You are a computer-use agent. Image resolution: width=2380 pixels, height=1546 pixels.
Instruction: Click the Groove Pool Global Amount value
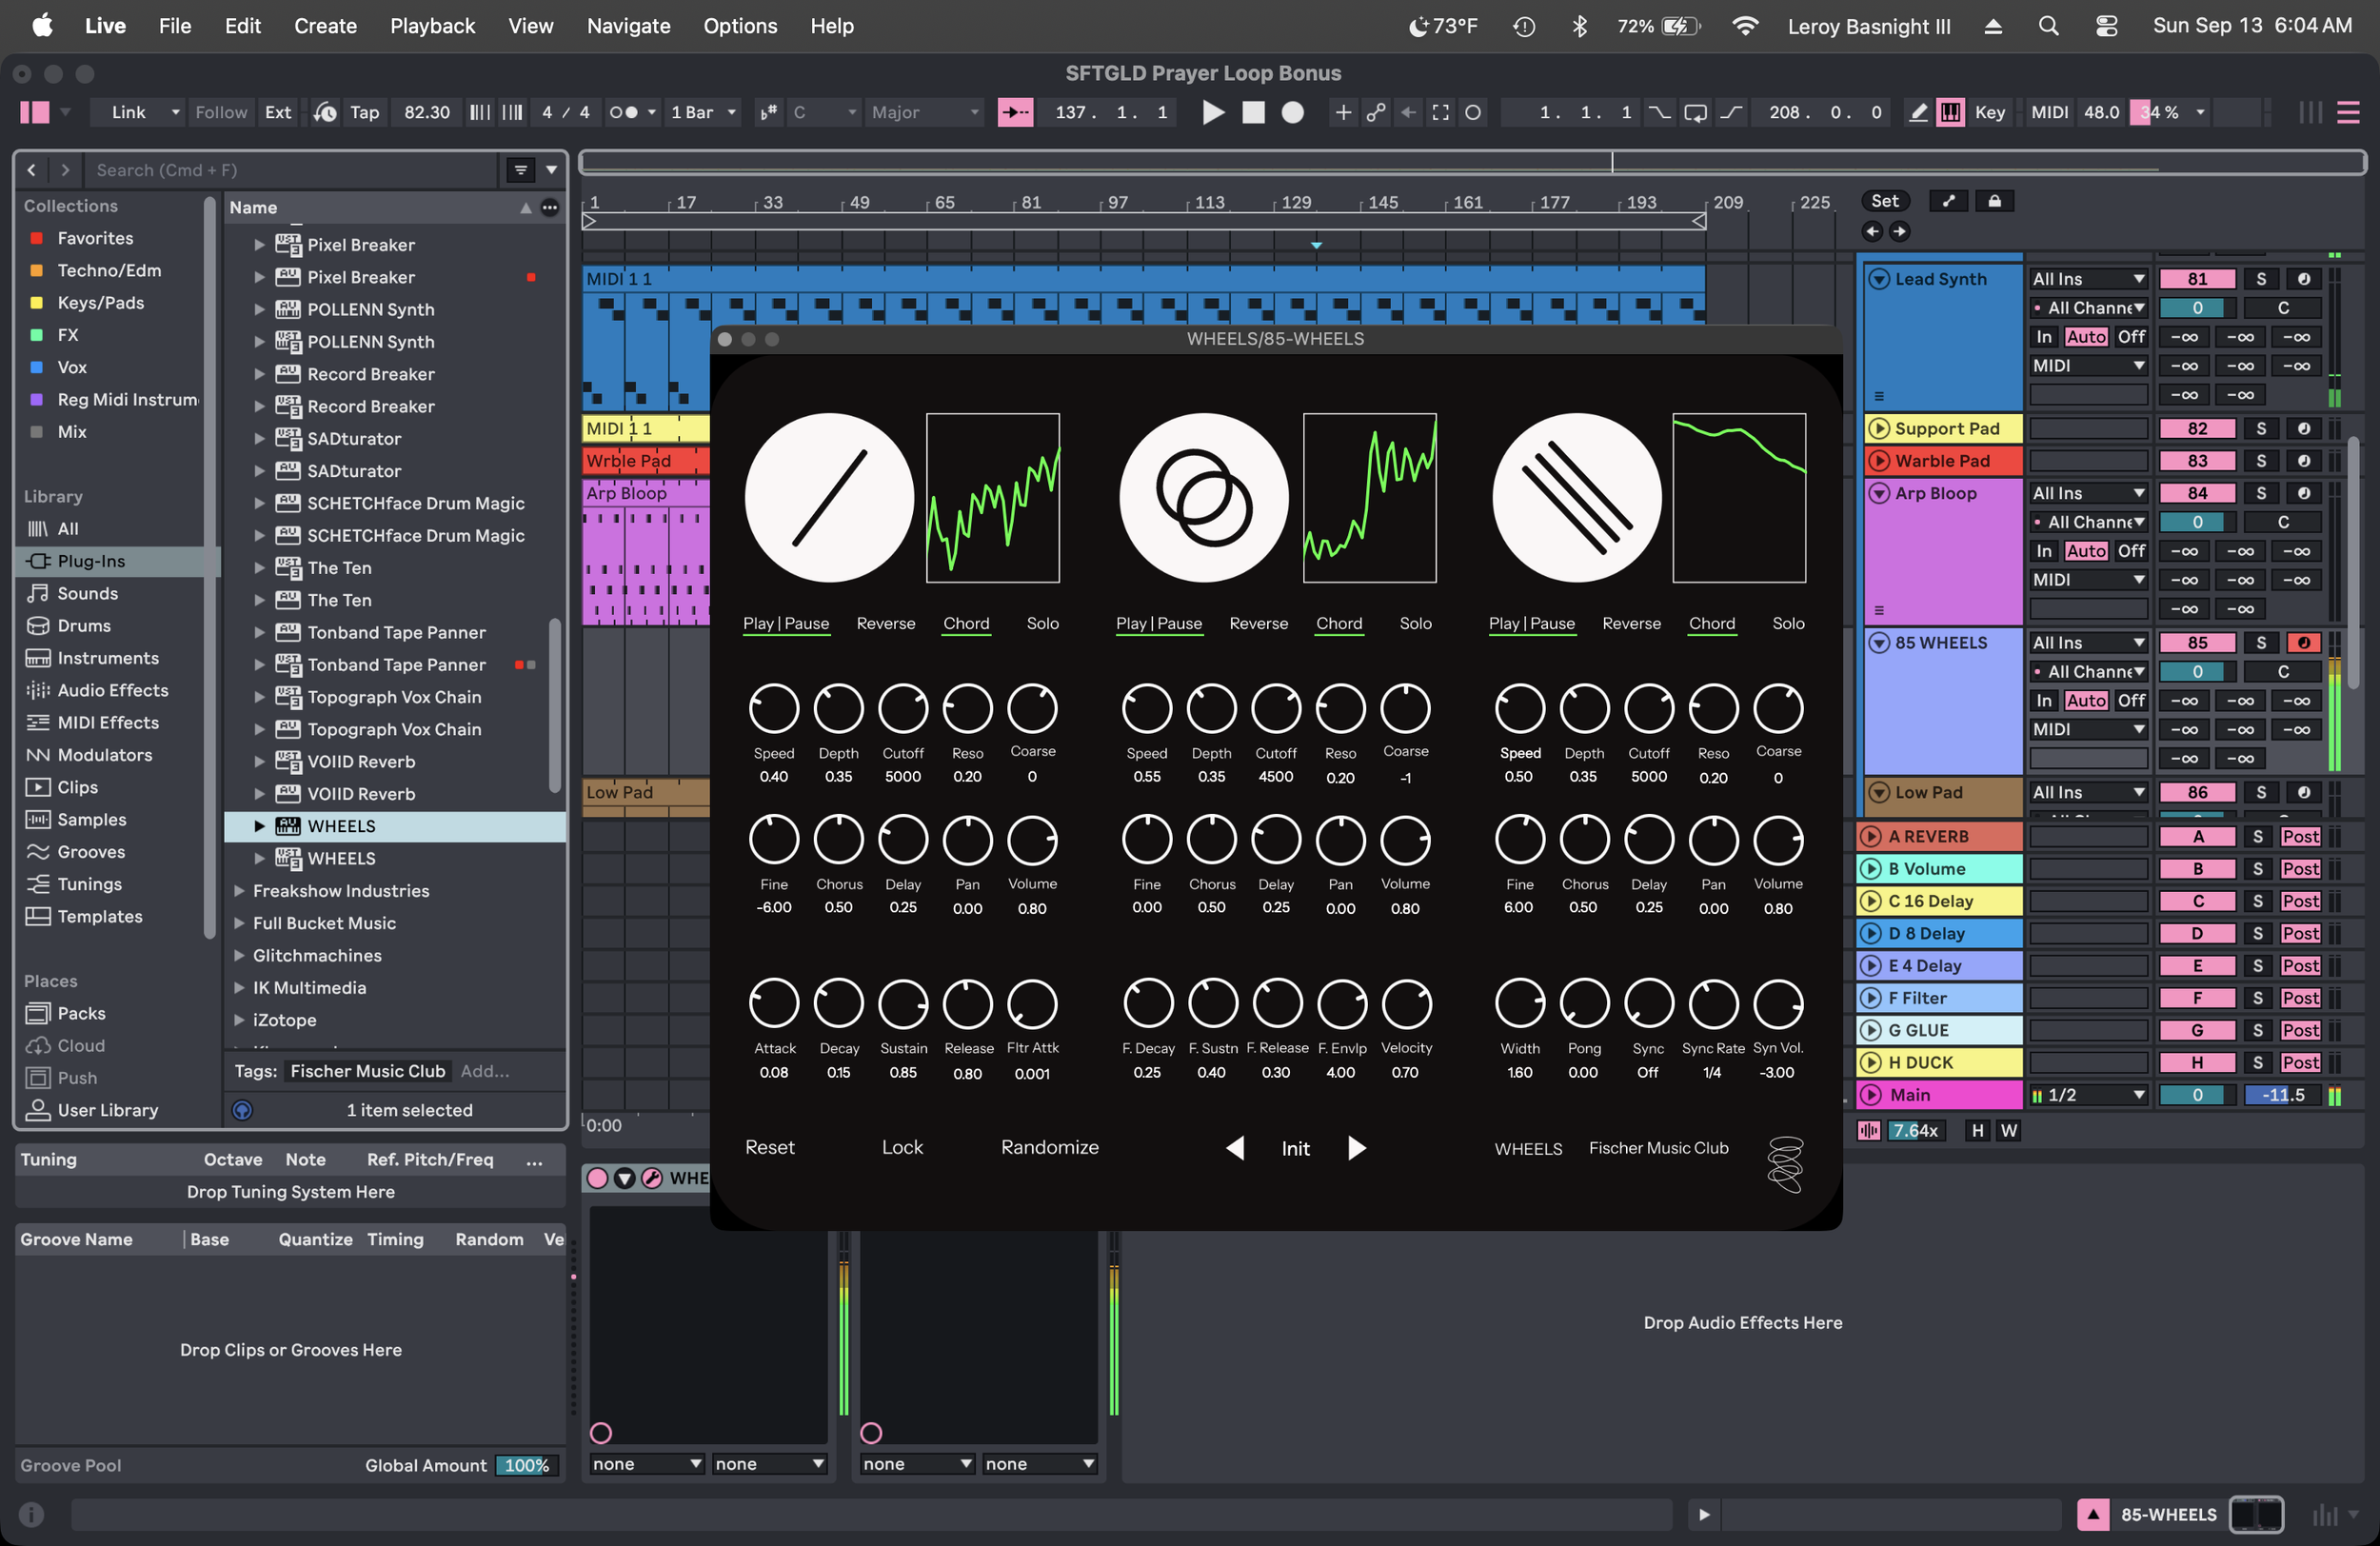[x=526, y=1465]
